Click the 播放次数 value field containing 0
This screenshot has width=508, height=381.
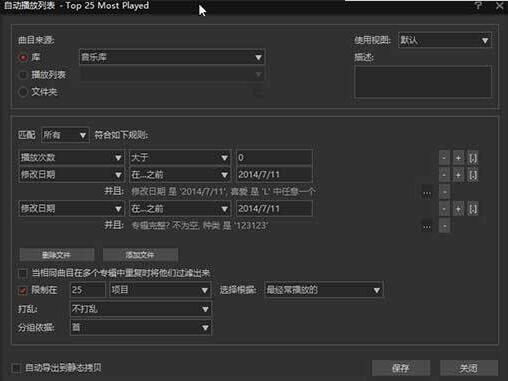pyautogui.click(x=274, y=157)
